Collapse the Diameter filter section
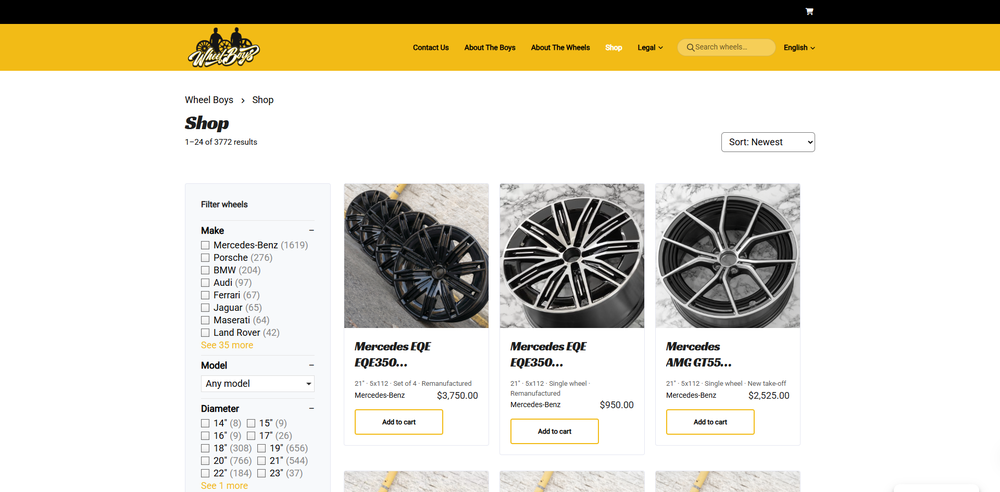The width and height of the screenshot is (1000, 492). (311, 408)
